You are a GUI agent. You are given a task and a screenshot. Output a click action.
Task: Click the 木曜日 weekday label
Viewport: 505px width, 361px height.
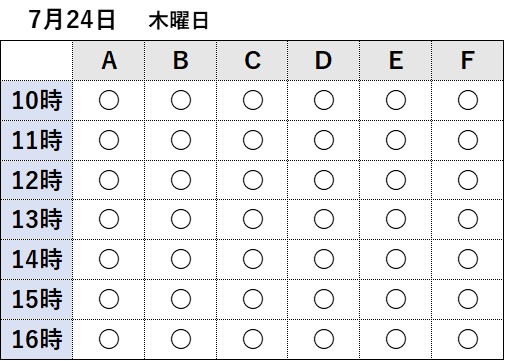point(179,21)
